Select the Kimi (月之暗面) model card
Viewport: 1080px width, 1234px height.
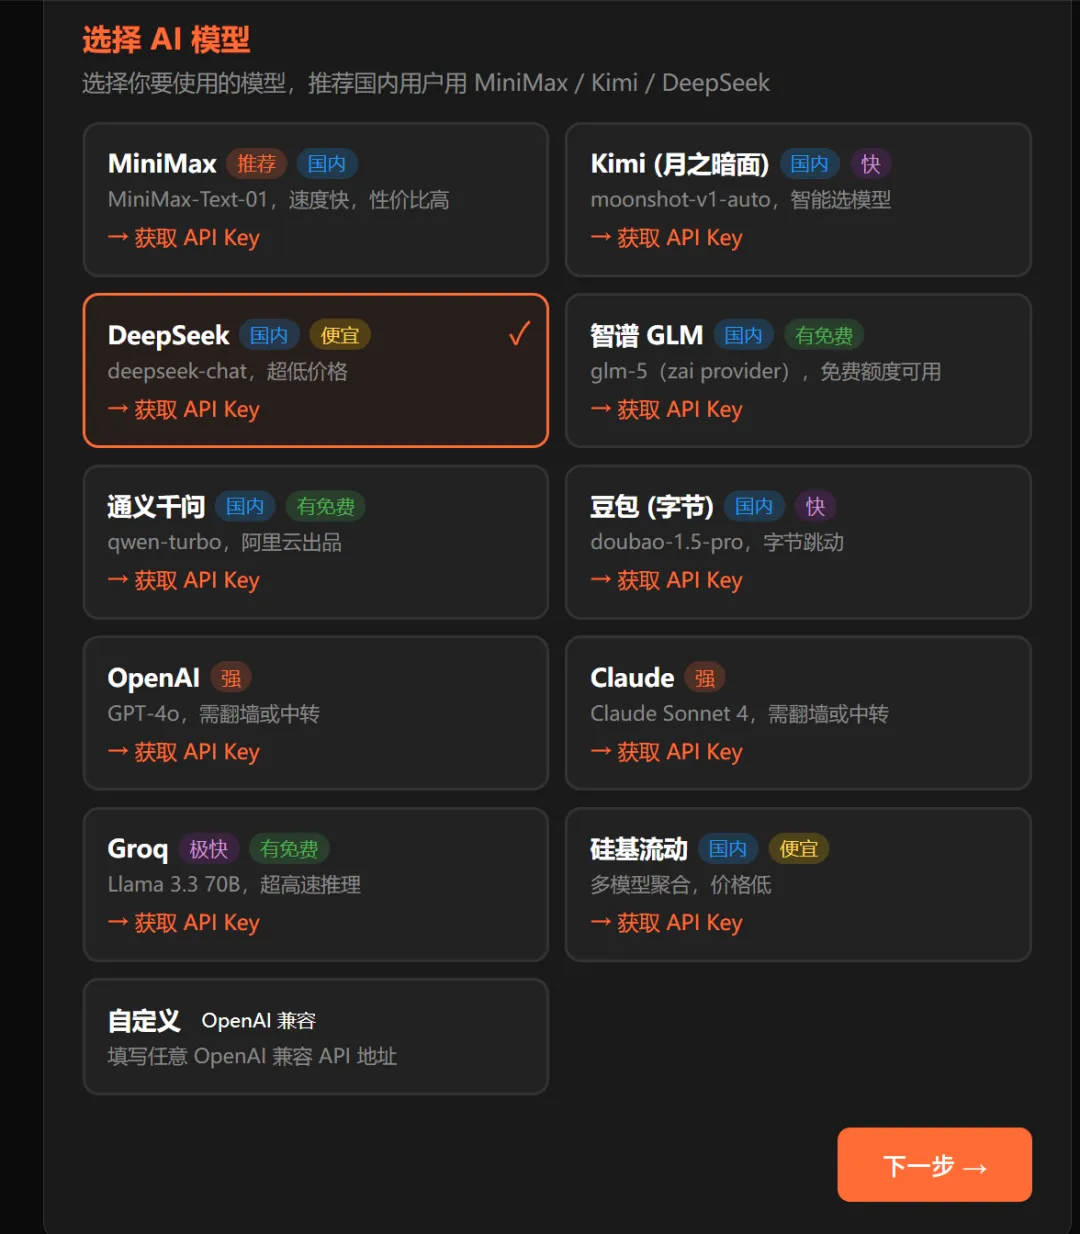click(798, 200)
